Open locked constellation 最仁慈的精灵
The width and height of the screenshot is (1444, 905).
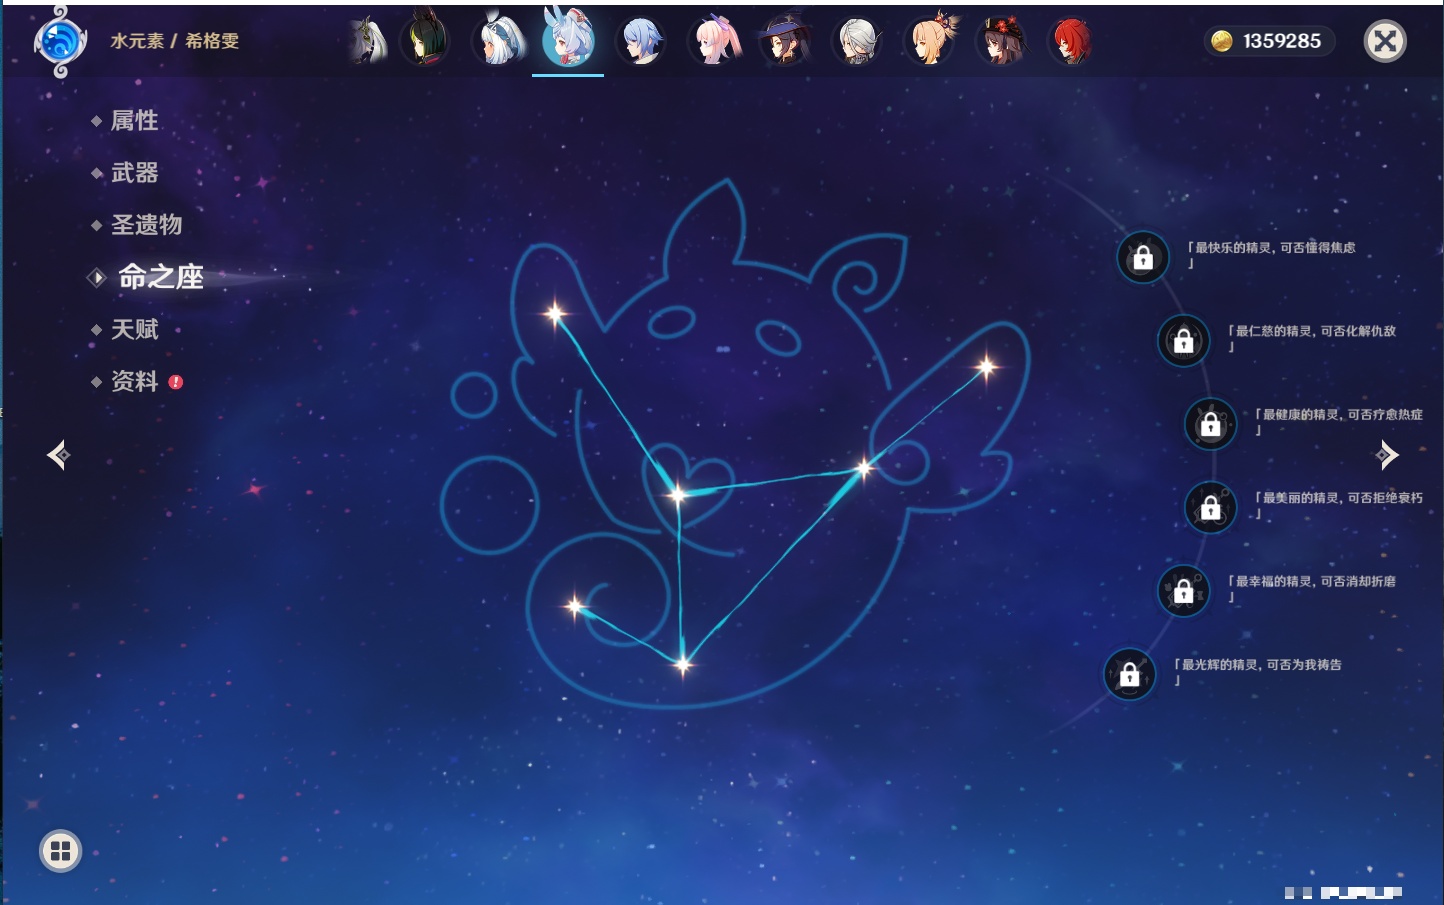click(x=1184, y=341)
